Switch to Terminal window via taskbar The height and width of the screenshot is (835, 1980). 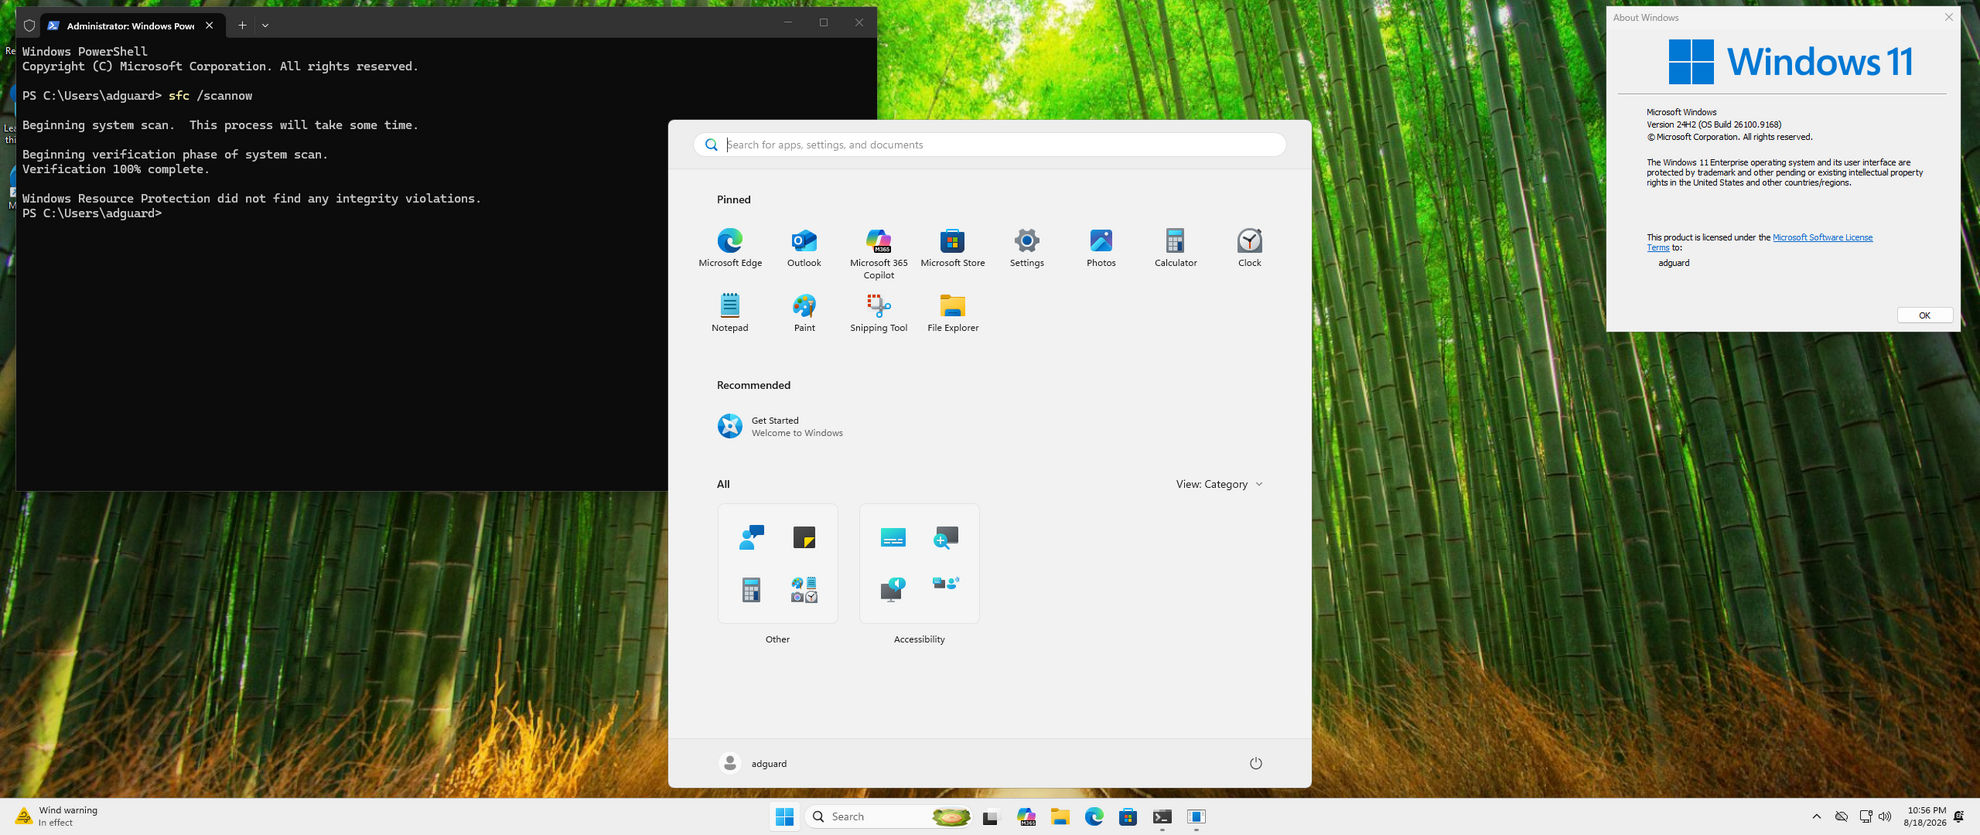click(x=1162, y=817)
